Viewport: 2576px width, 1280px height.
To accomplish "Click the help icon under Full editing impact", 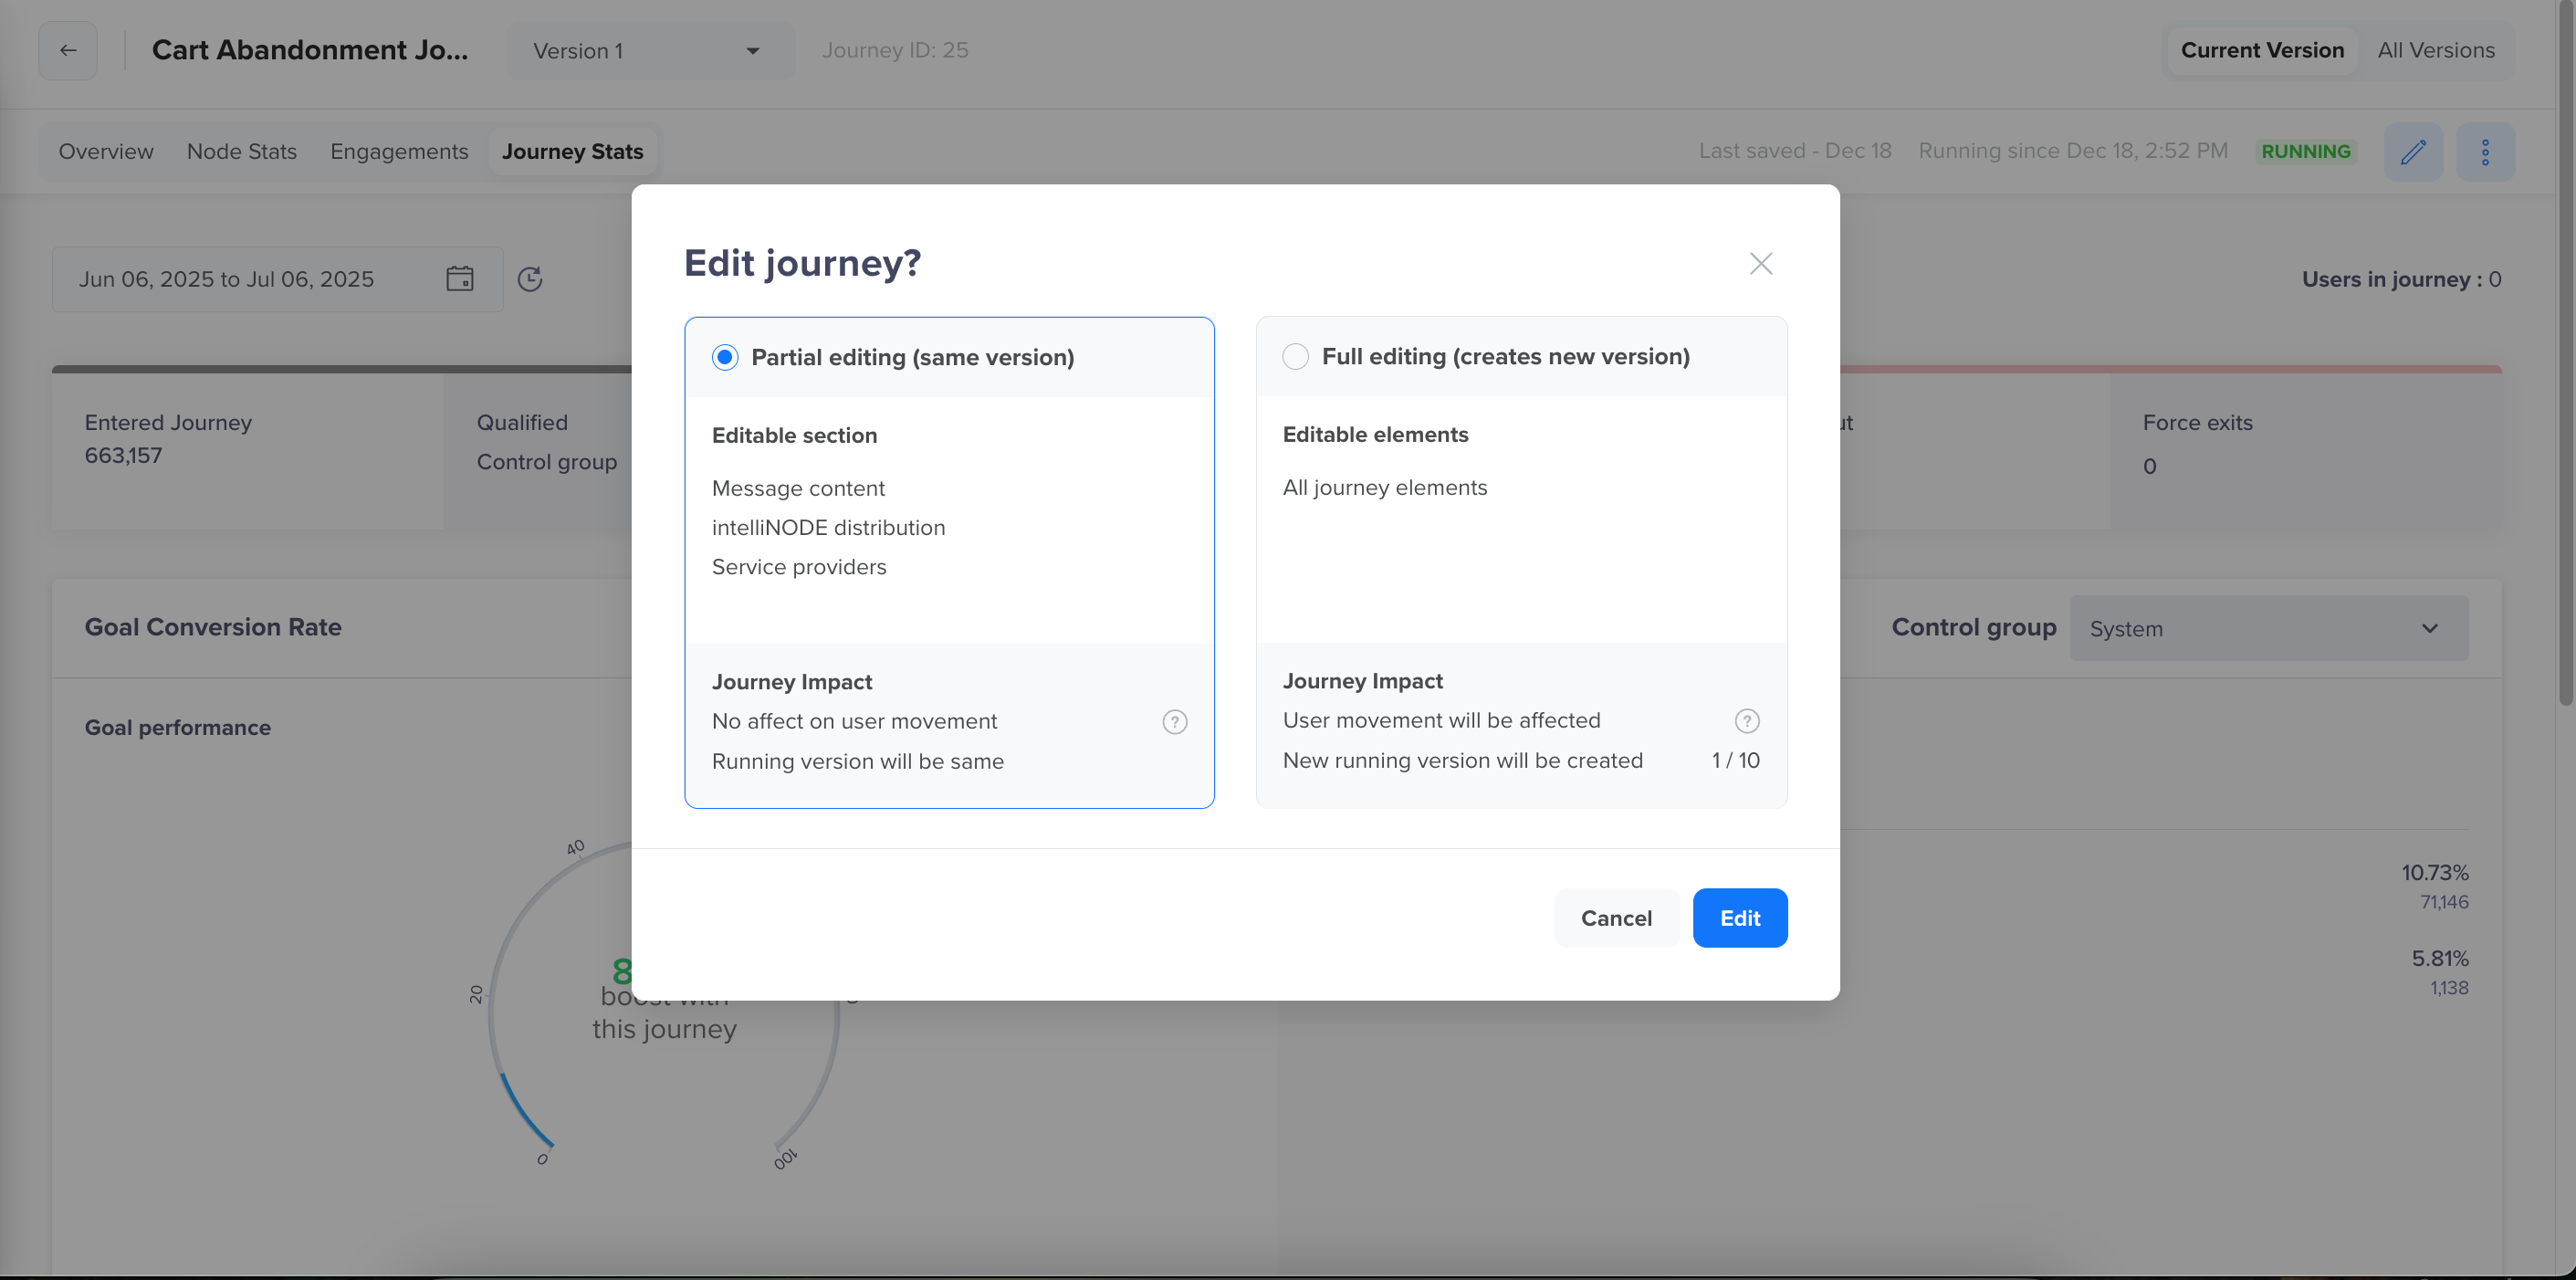I will tap(1746, 720).
